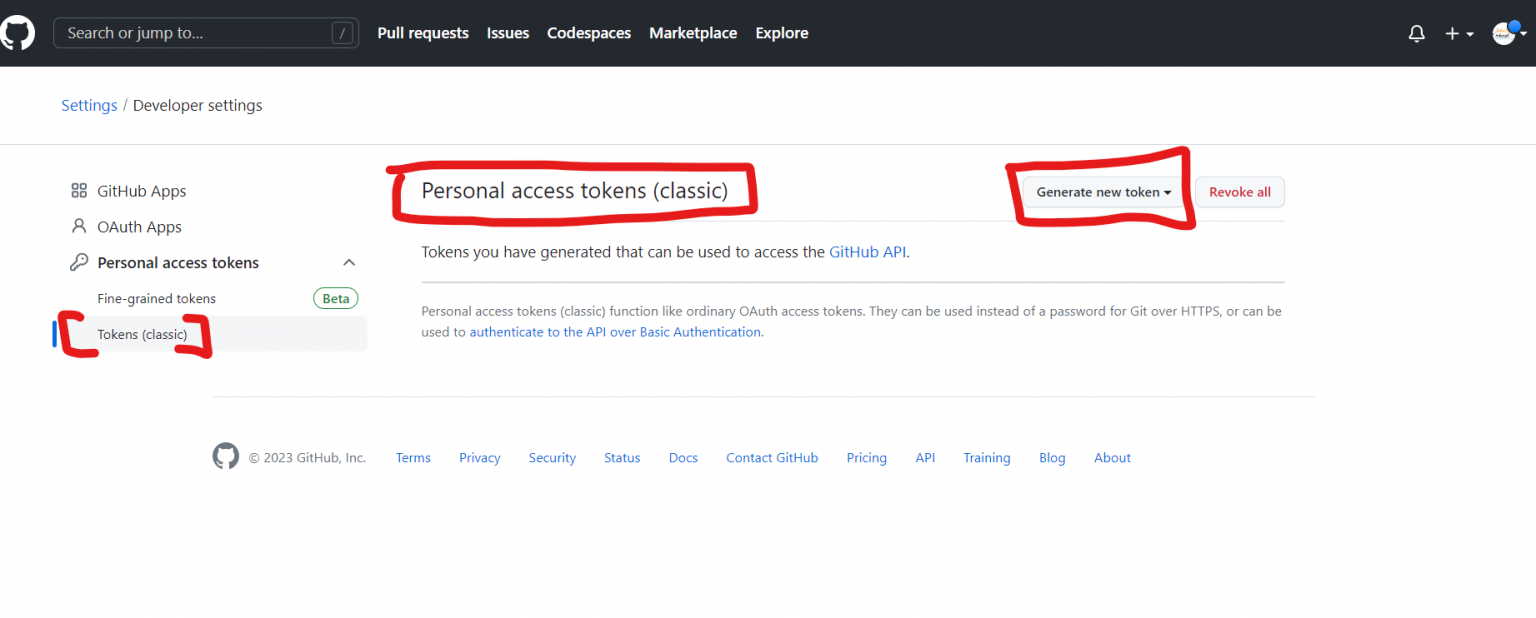
Task: Collapse the Personal access tokens section
Action: tap(349, 263)
